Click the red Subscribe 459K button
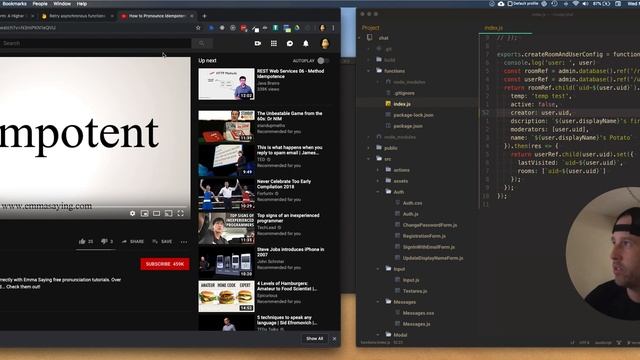640x360 pixels. click(165, 264)
